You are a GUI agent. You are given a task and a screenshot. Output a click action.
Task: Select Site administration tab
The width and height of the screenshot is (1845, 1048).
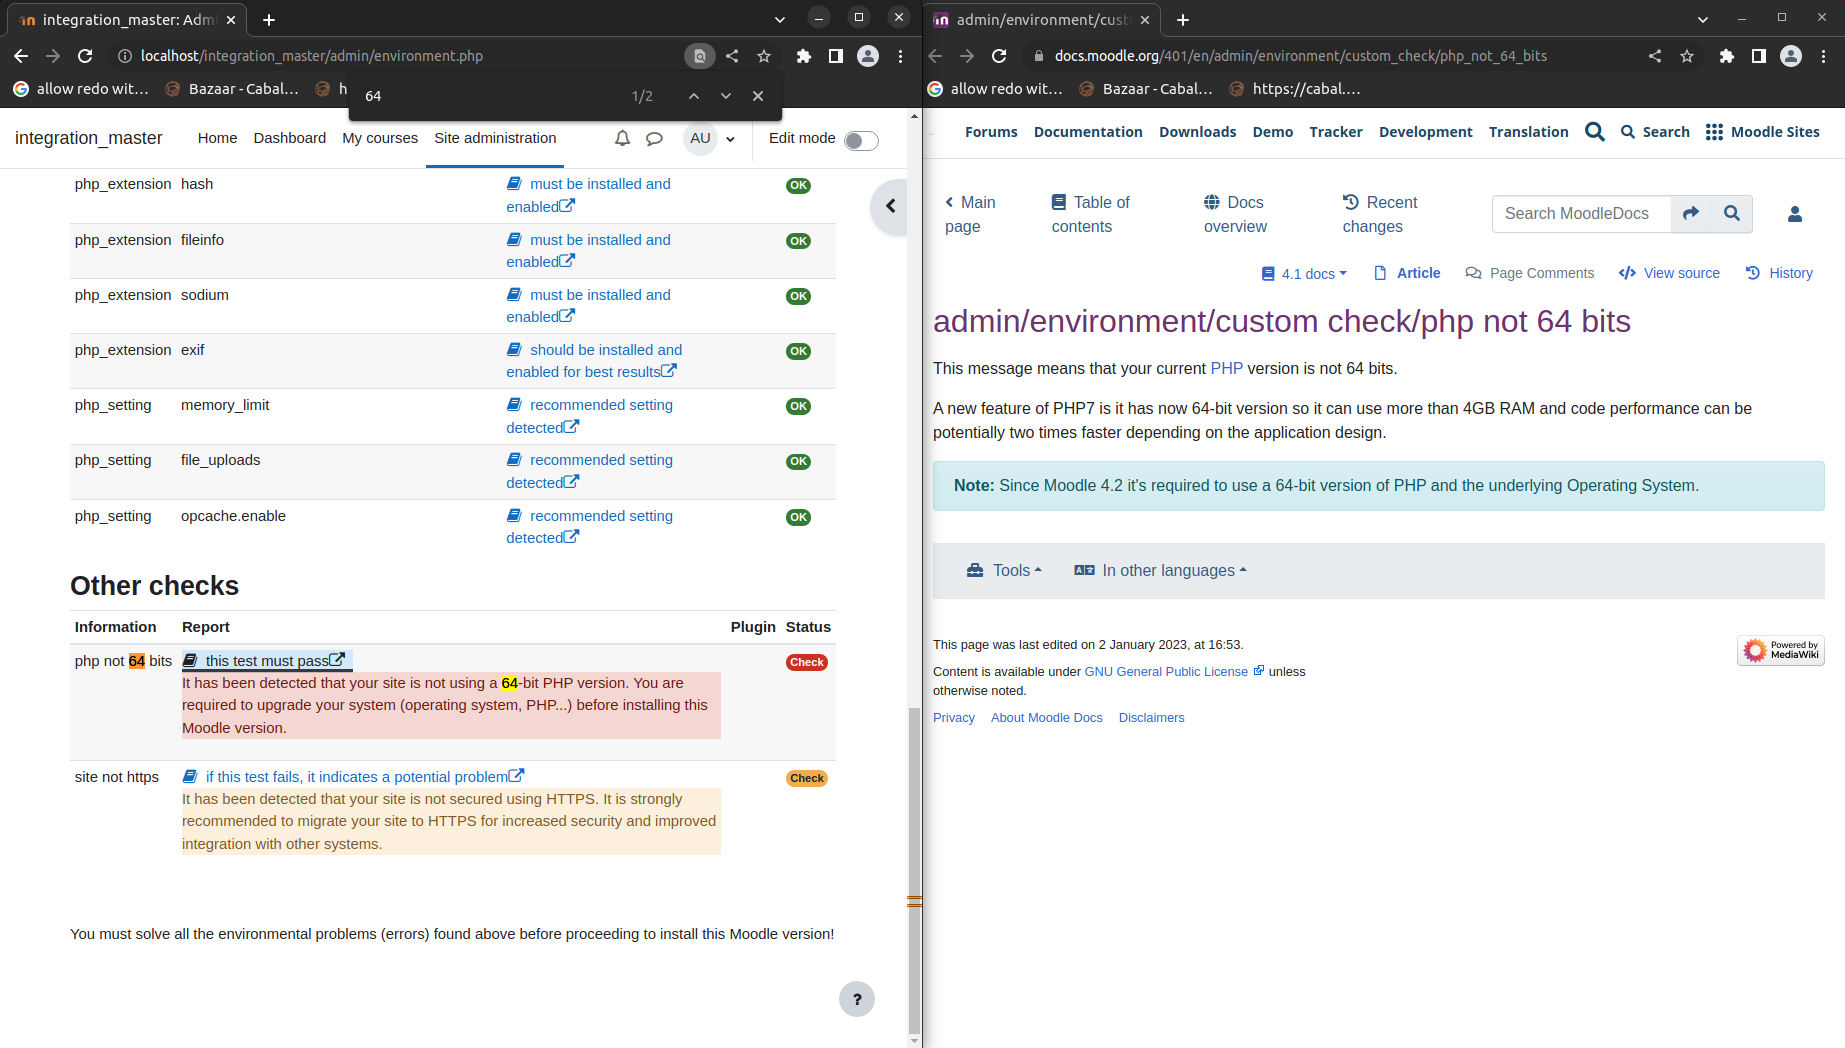pos(495,138)
